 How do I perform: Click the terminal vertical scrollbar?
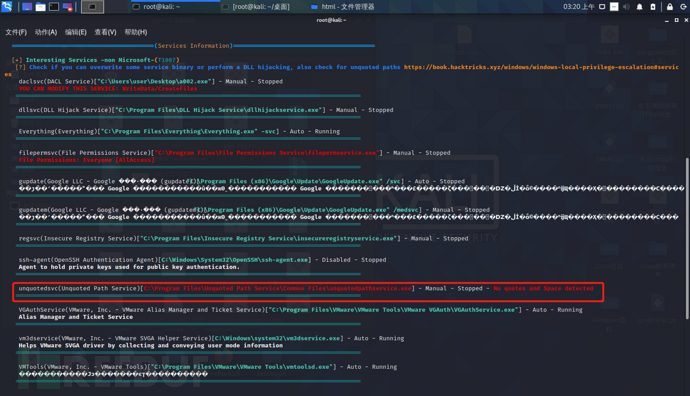687,238
